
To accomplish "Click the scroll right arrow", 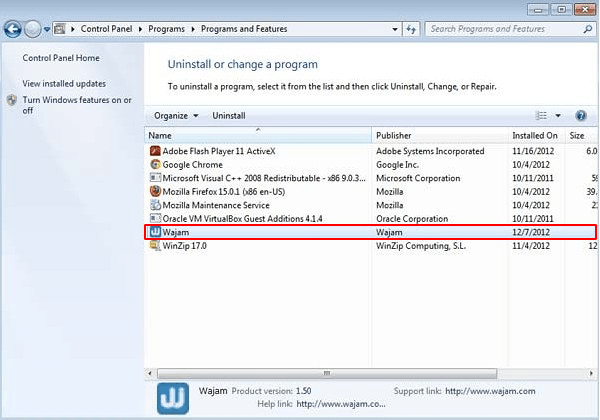I will tap(592, 373).
